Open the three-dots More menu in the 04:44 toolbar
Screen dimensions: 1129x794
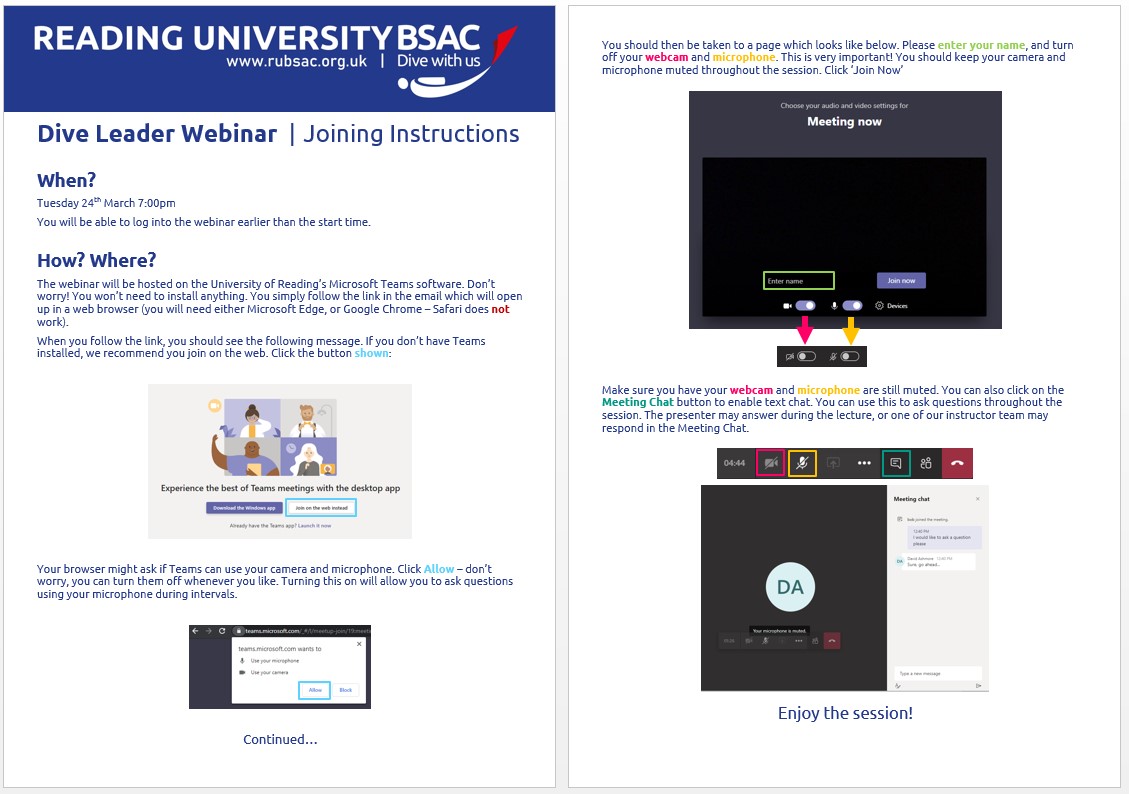[864, 464]
